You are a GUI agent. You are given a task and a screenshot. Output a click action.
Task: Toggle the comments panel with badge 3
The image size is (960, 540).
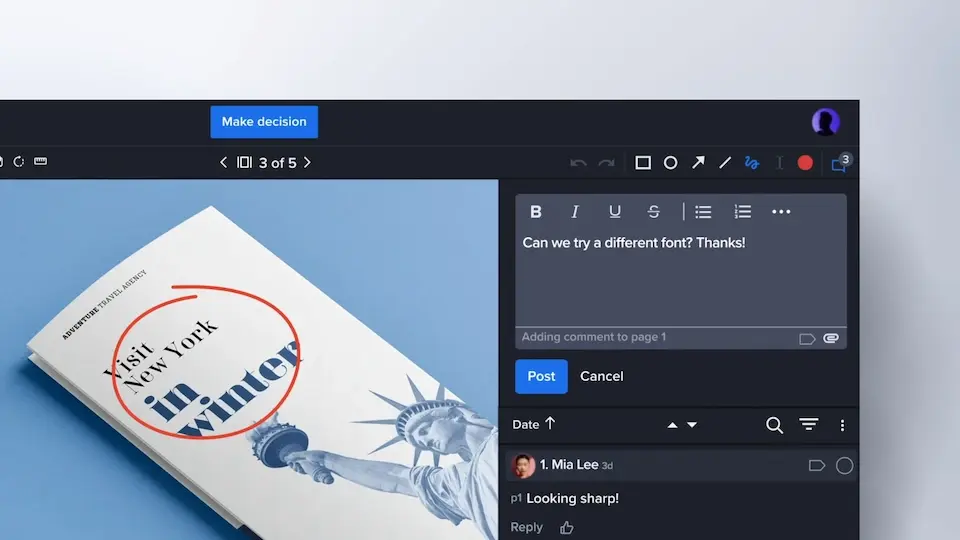[840, 163]
